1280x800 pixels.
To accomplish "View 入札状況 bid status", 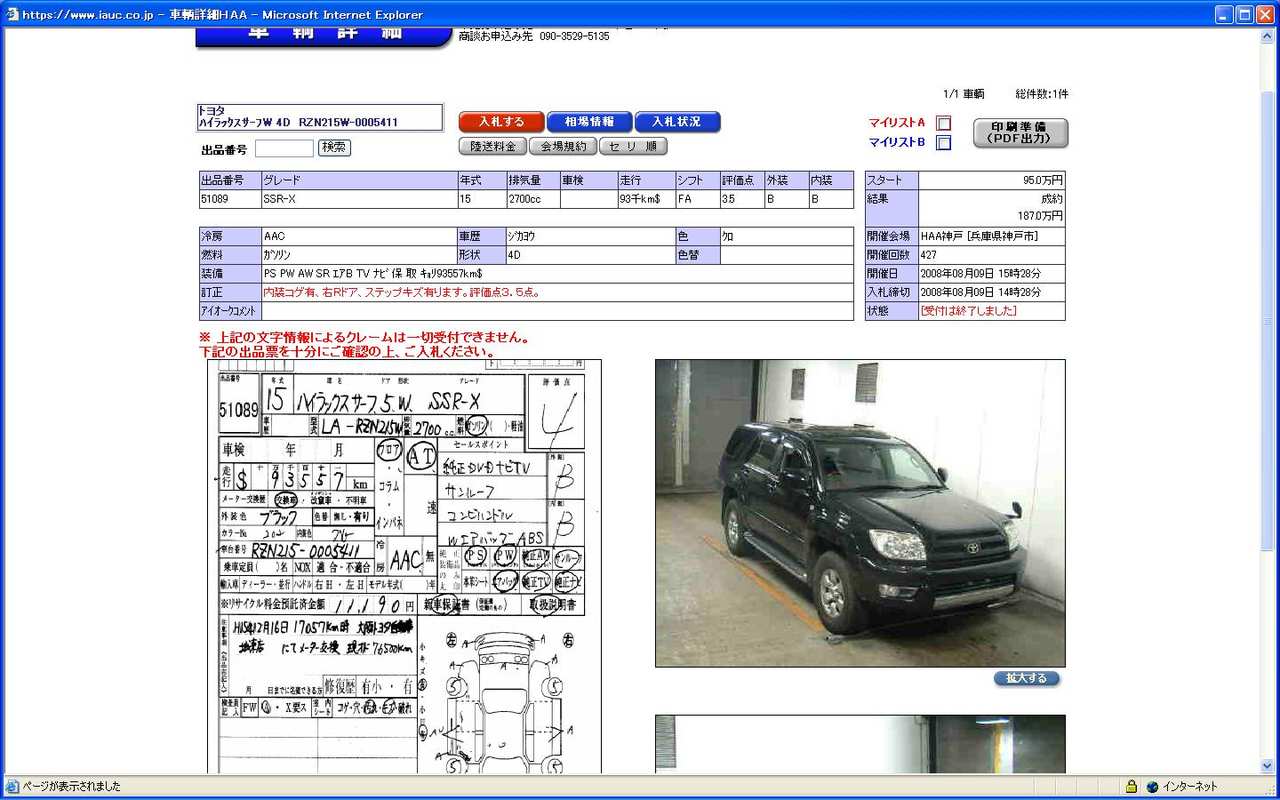I will (x=677, y=122).
